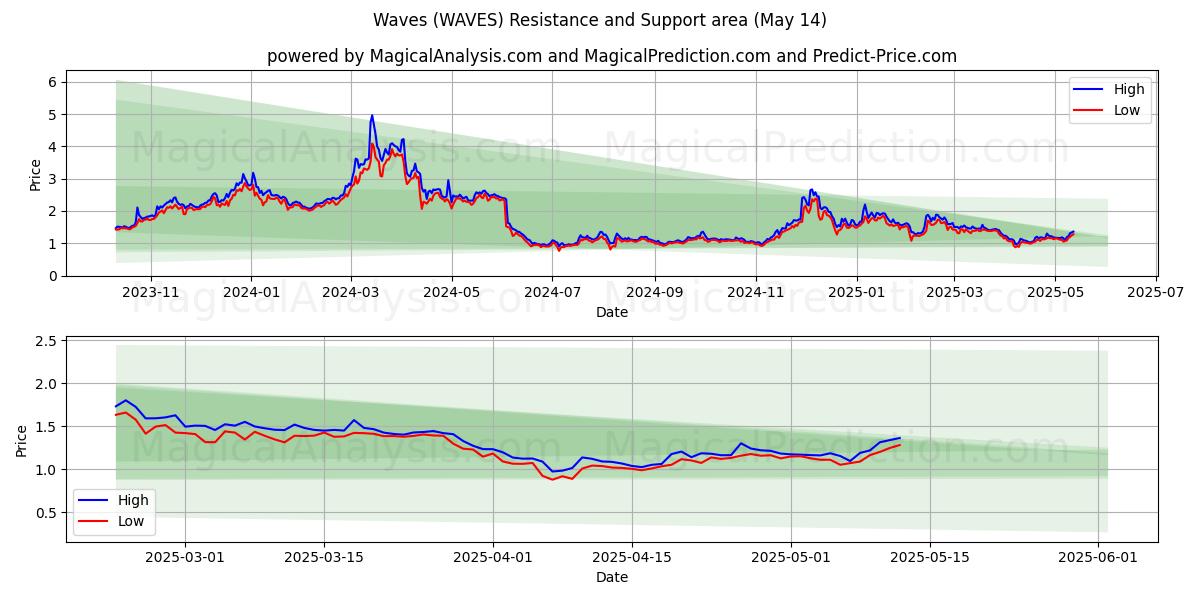1200x600 pixels.
Task: Click the '2024-01' date tick
Action: [251, 292]
